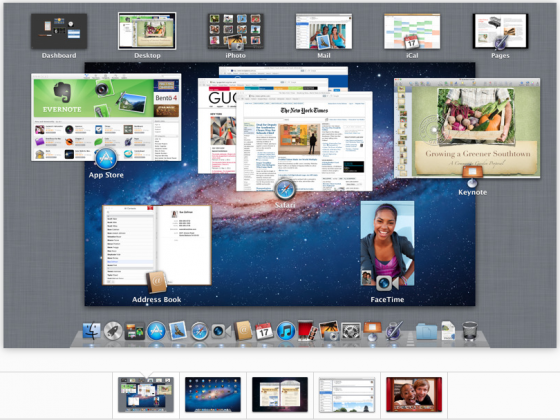Open Pages pen icon in the Dock
Image resolution: width=560 pixels, height=420 pixels.
[x=394, y=331]
